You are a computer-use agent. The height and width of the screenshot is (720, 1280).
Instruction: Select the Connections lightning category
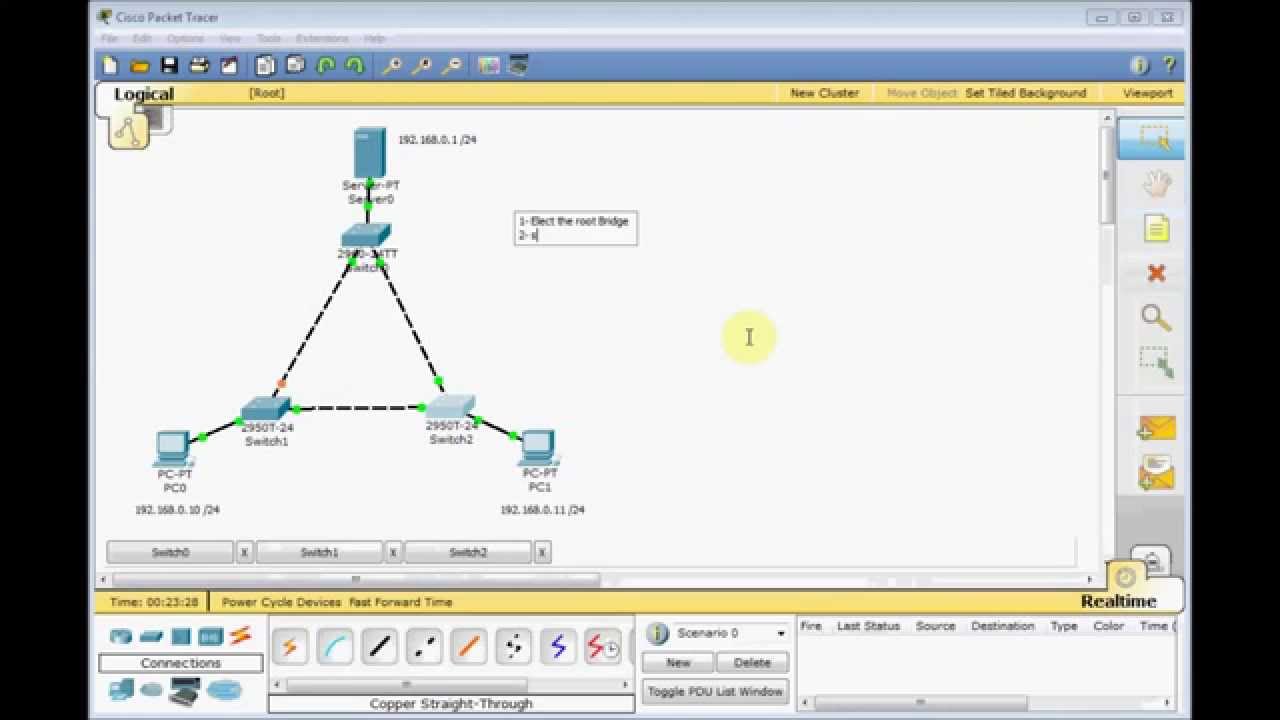tap(241, 636)
